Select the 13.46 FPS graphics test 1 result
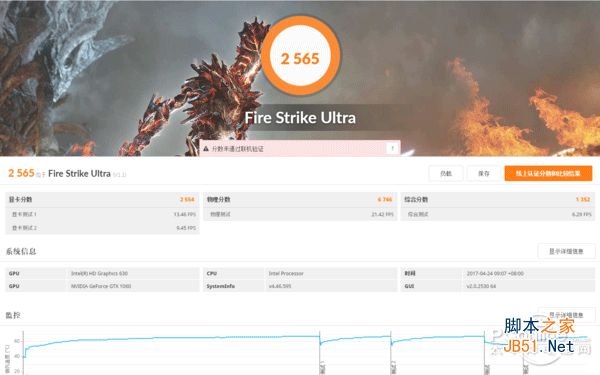 [184, 214]
